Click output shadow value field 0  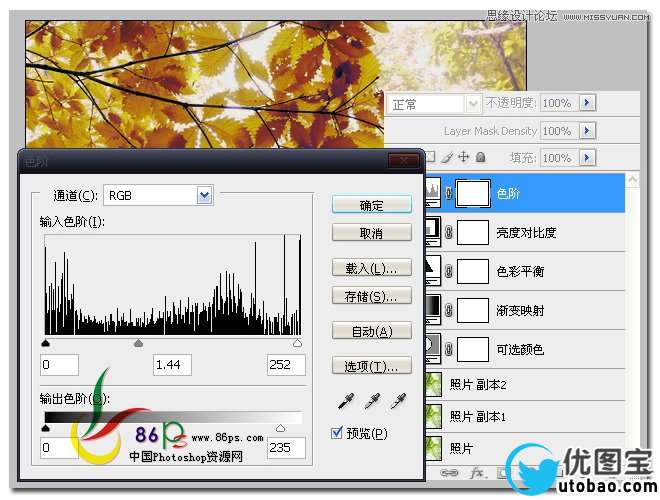point(60,448)
